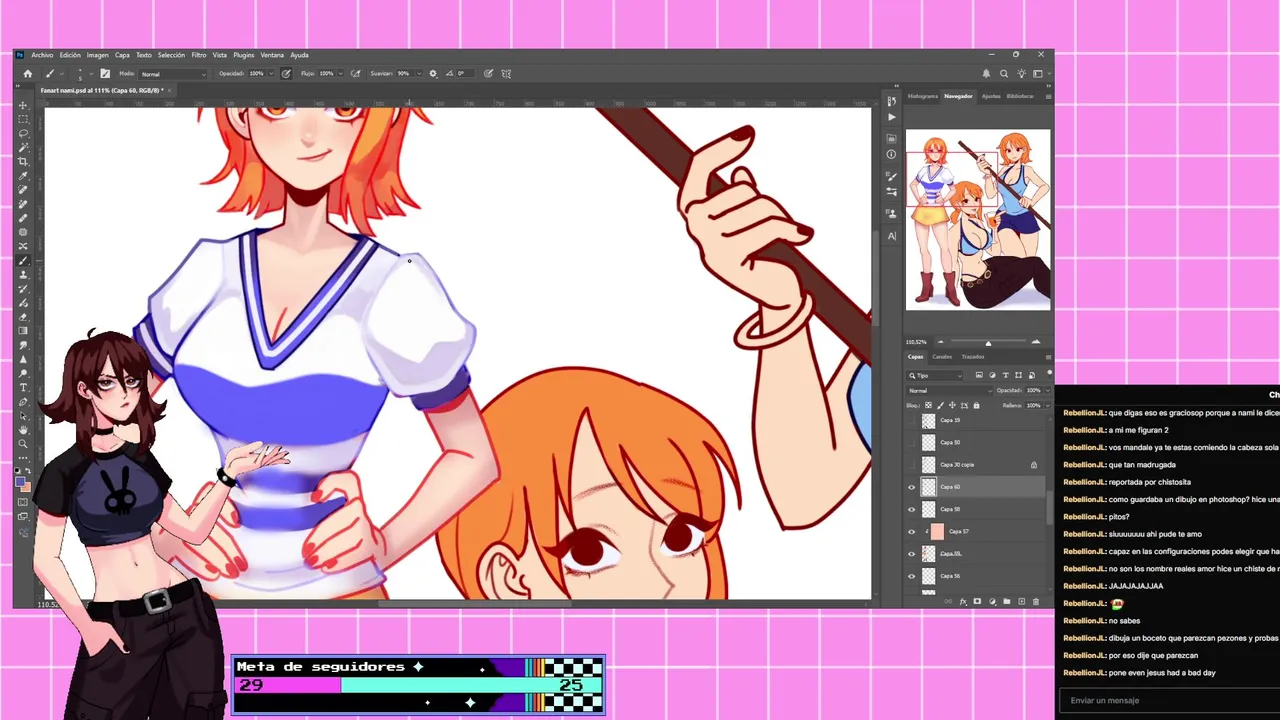Screen dimensions: 1280x720
Task: Hide layer Capa 56
Action: pos(911,576)
